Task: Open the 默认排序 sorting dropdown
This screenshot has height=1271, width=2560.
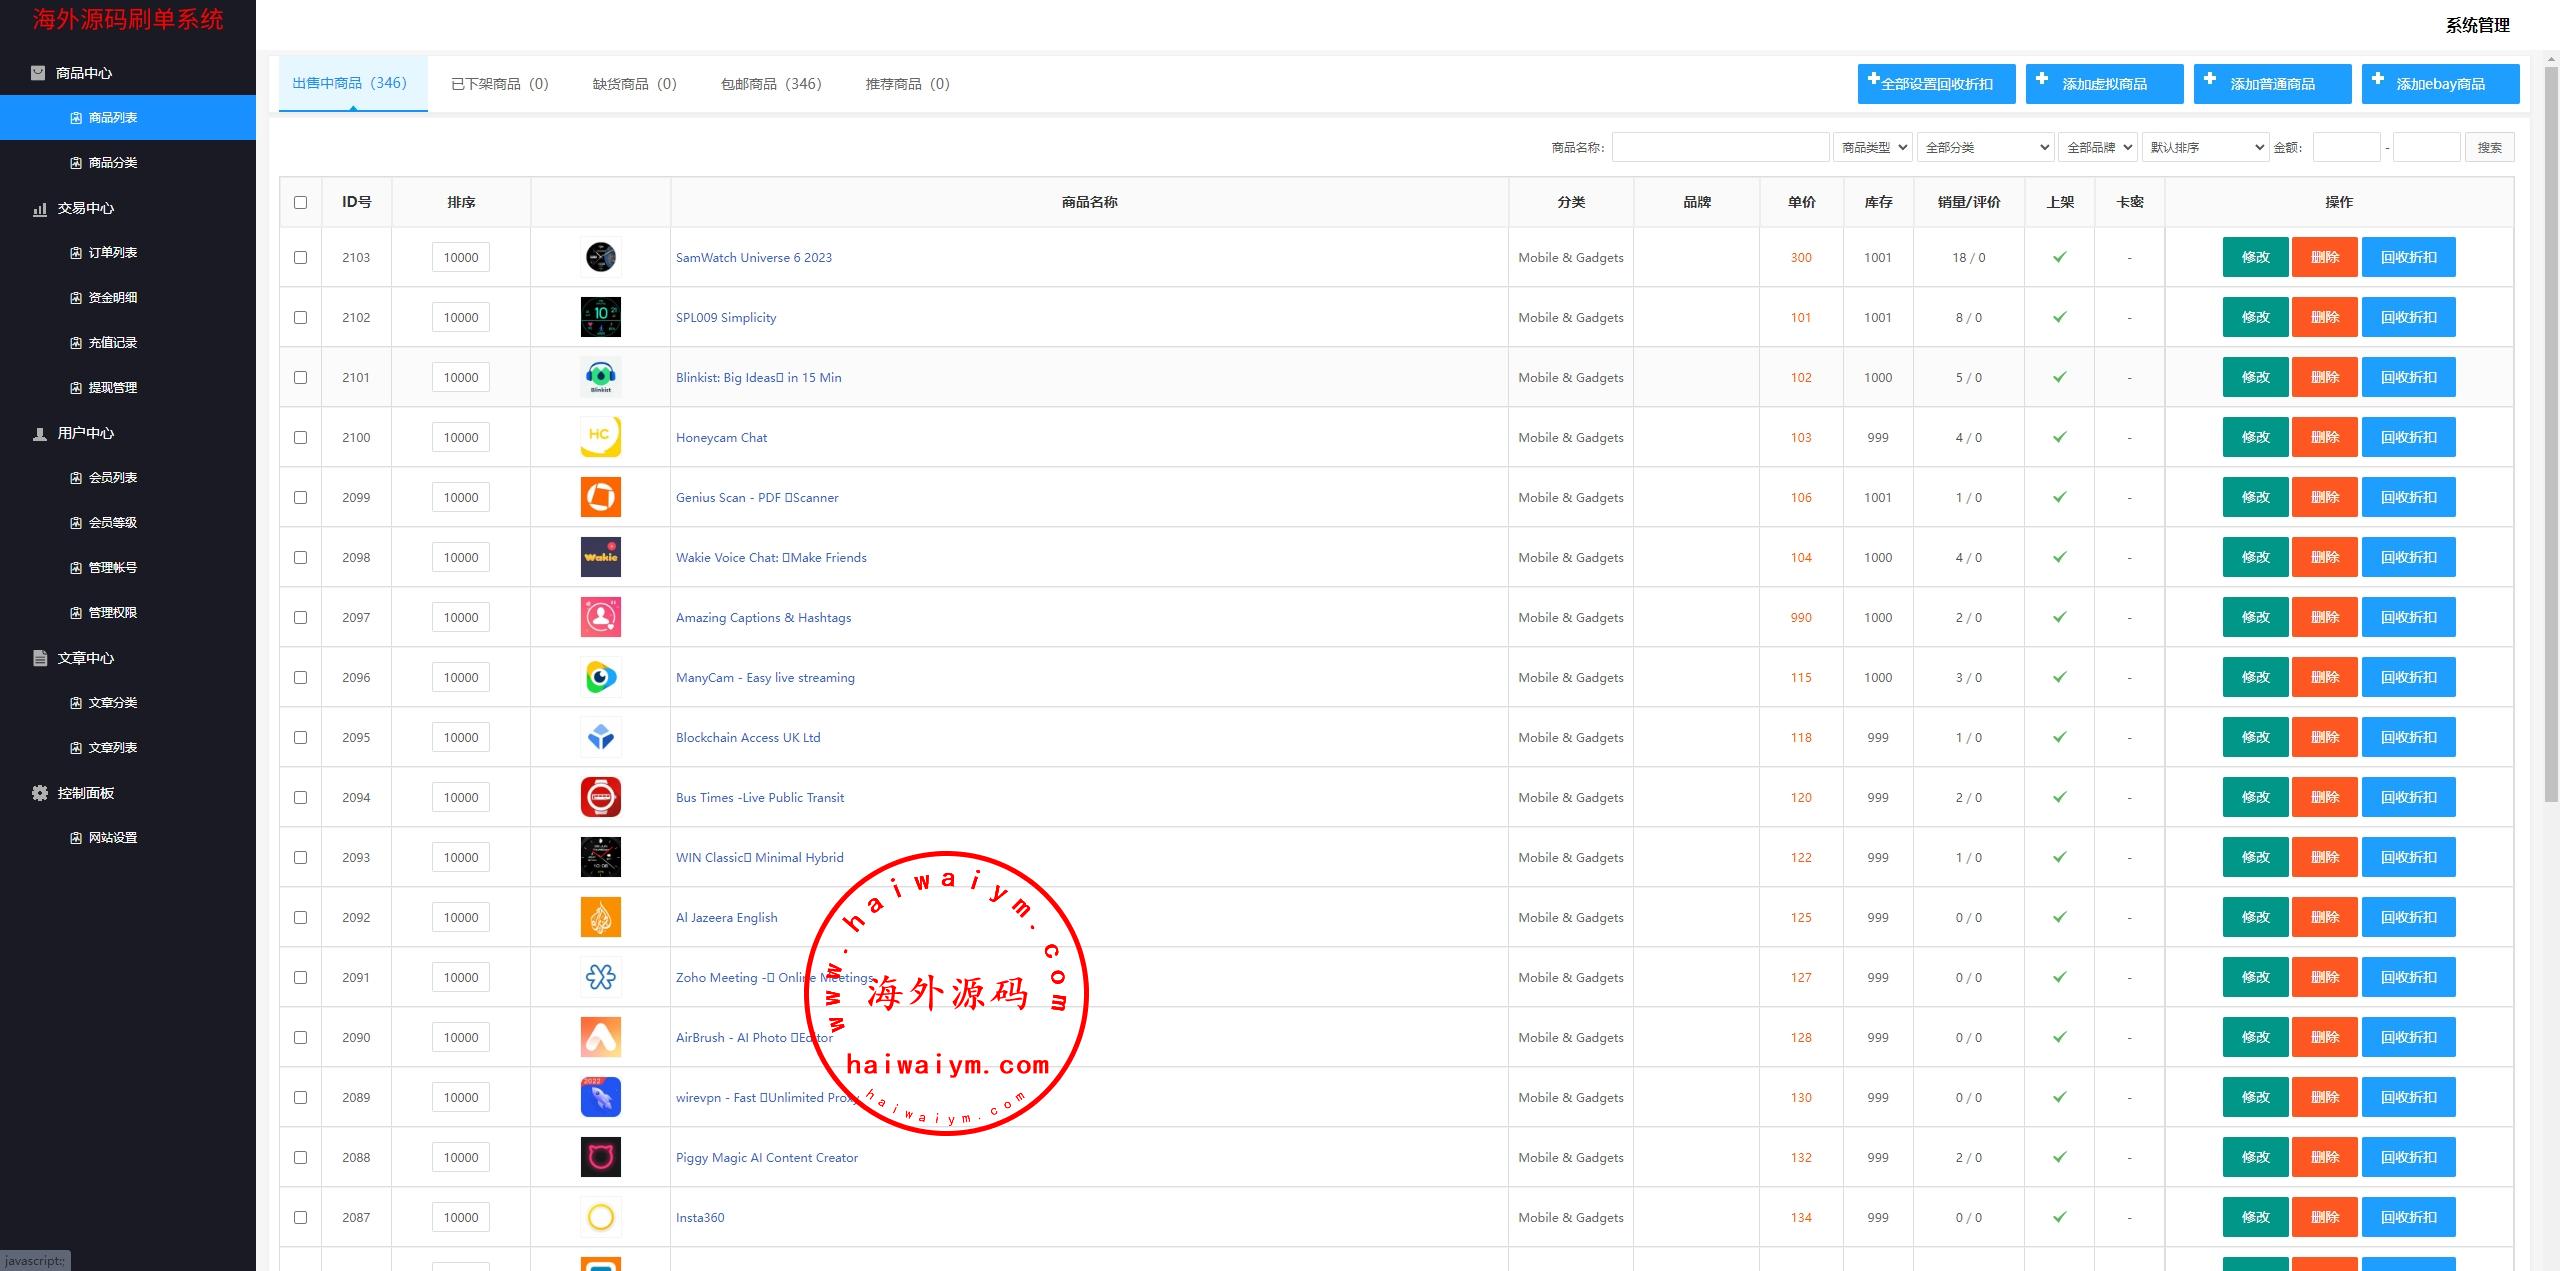Action: click(x=2205, y=147)
